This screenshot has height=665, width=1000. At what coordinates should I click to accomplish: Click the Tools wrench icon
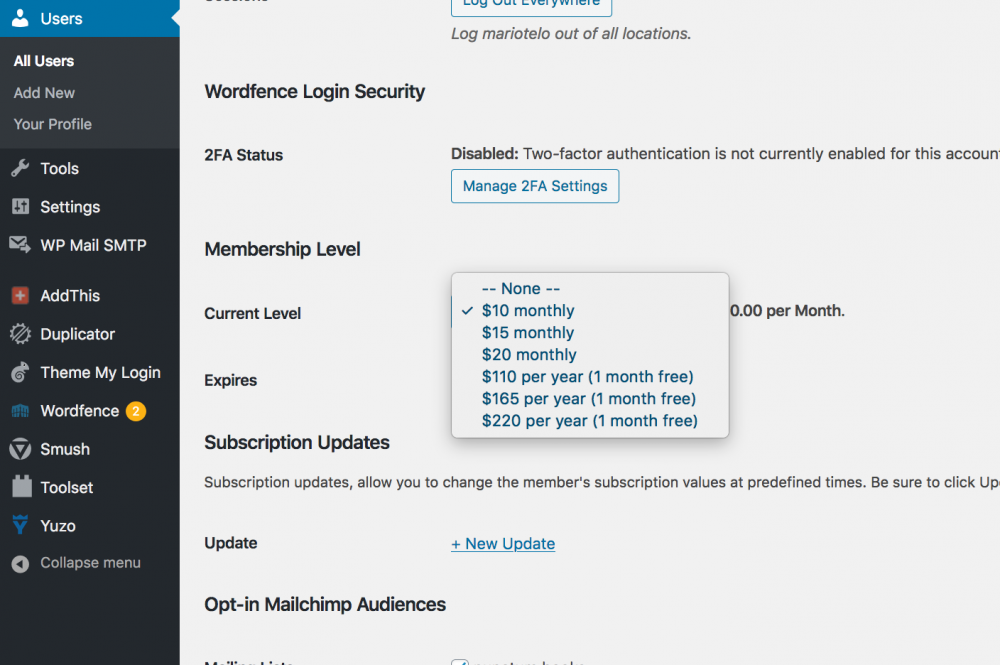click(20, 168)
